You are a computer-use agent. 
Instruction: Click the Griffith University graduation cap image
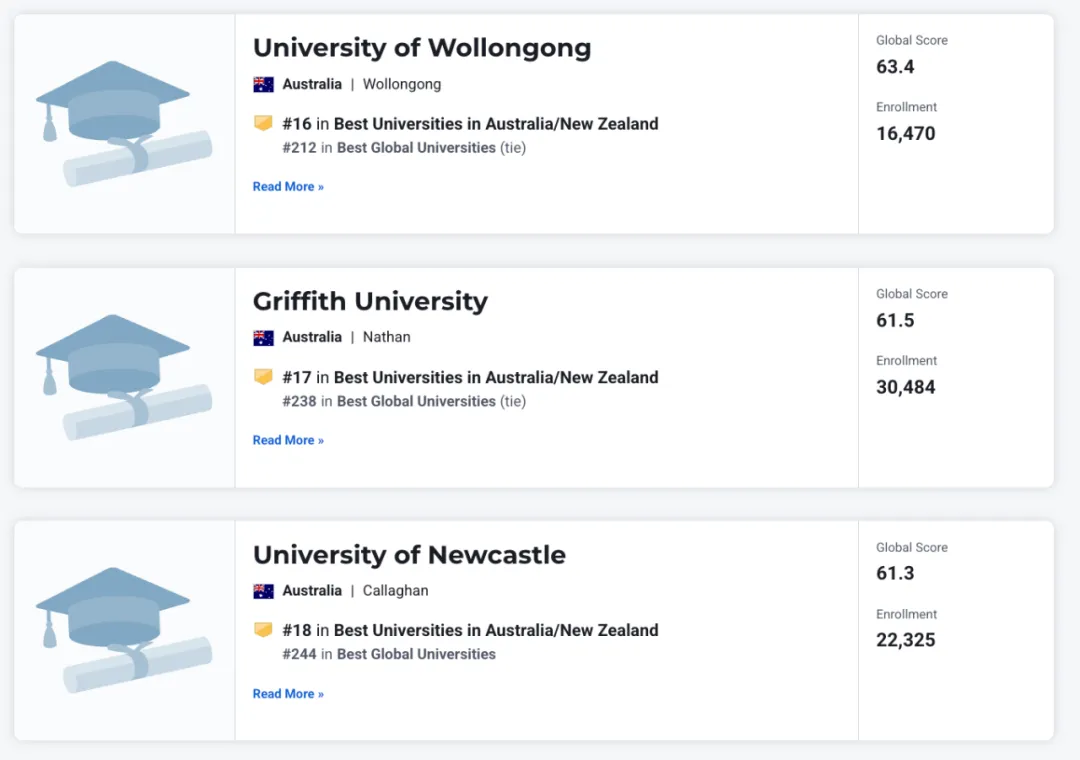pyautogui.click(x=124, y=377)
